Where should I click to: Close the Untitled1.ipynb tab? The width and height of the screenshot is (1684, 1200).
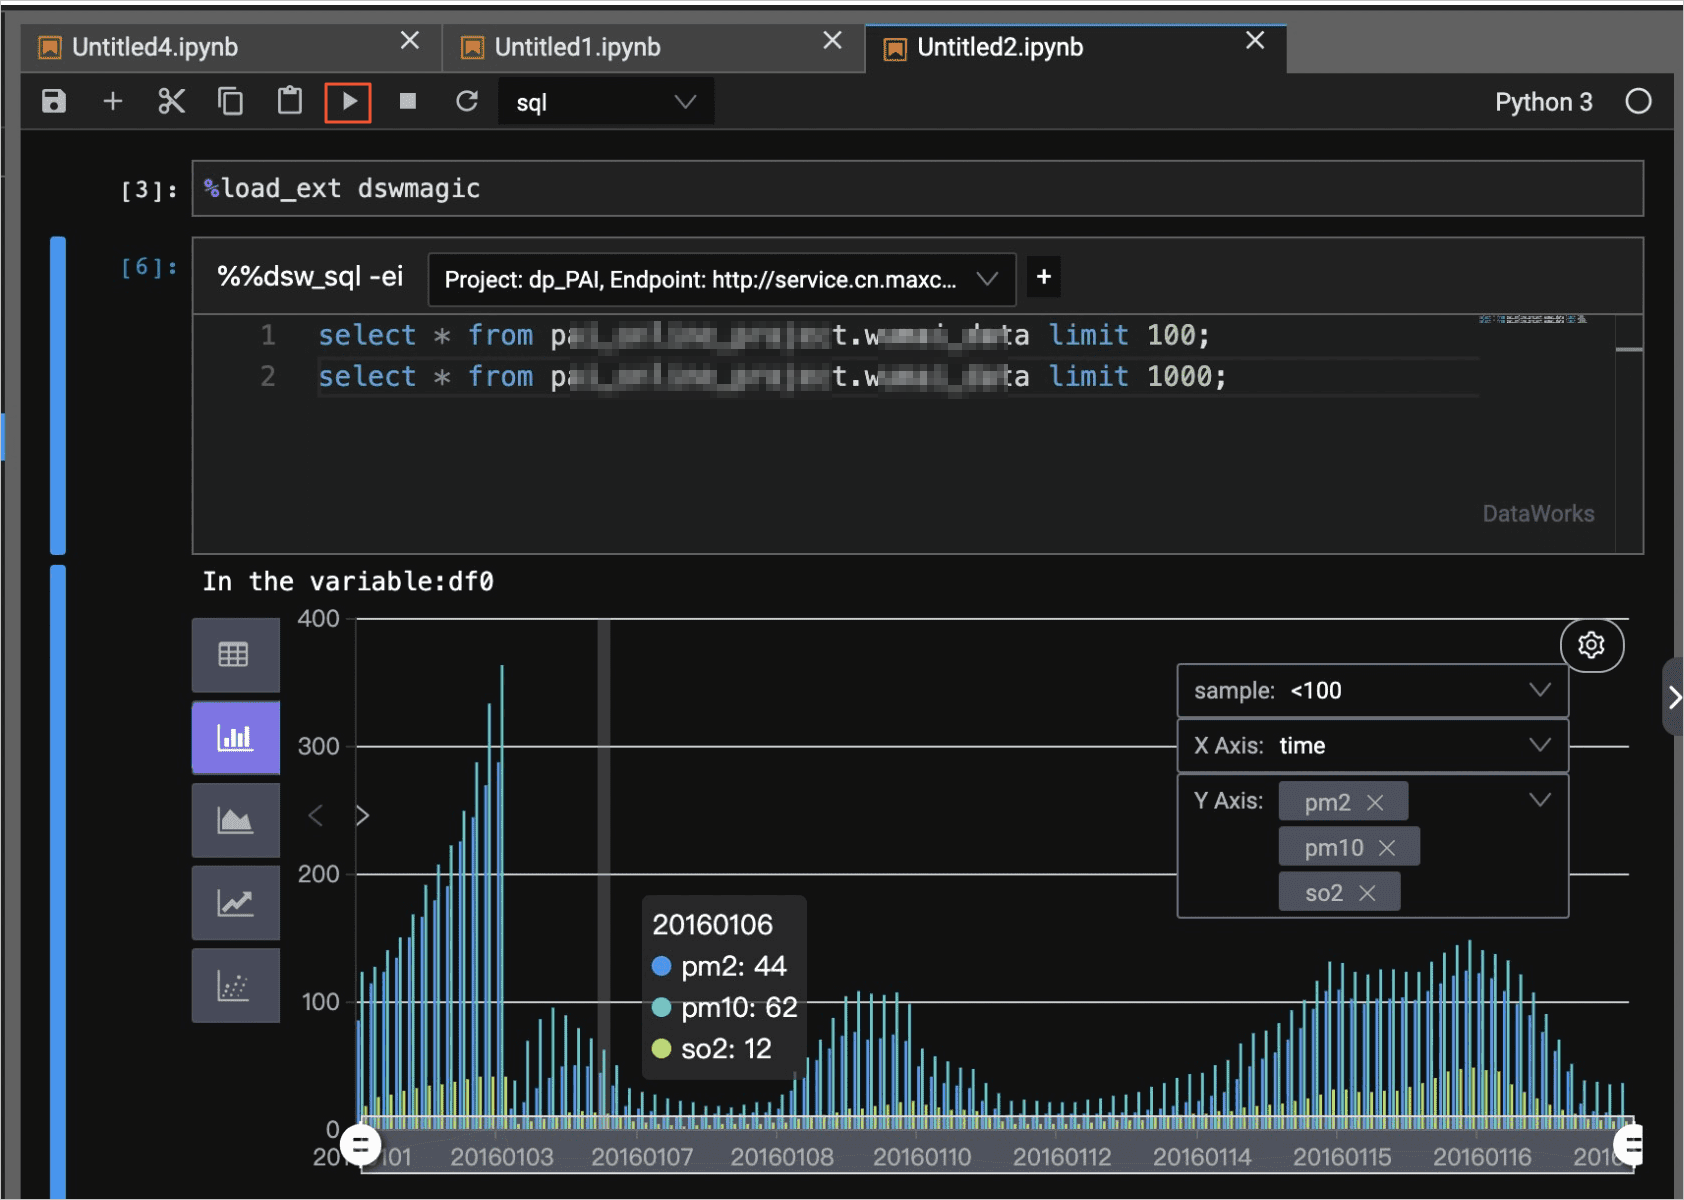point(832,40)
